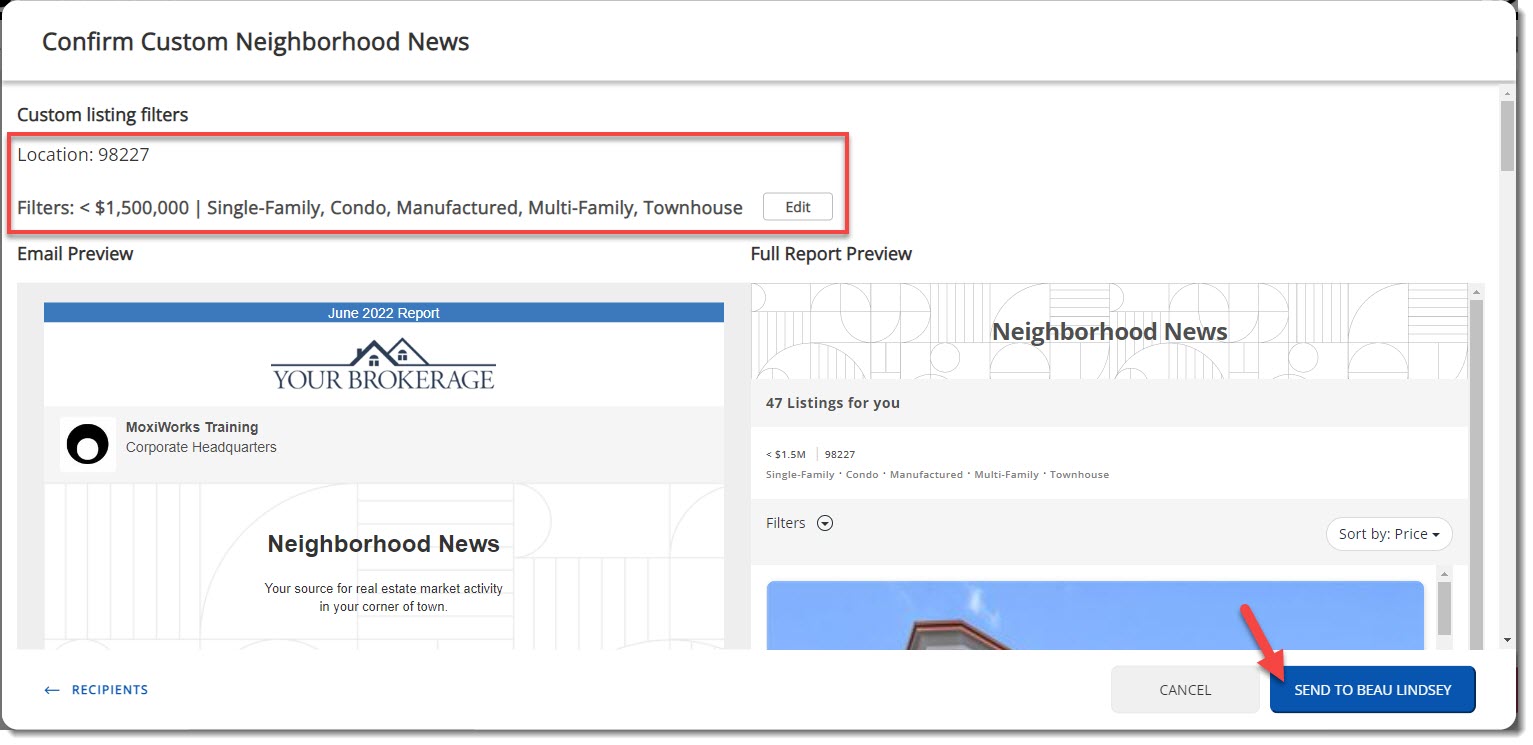
Task: Cancel the custom Neighborhood News dialog
Action: (x=1184, y=690)
